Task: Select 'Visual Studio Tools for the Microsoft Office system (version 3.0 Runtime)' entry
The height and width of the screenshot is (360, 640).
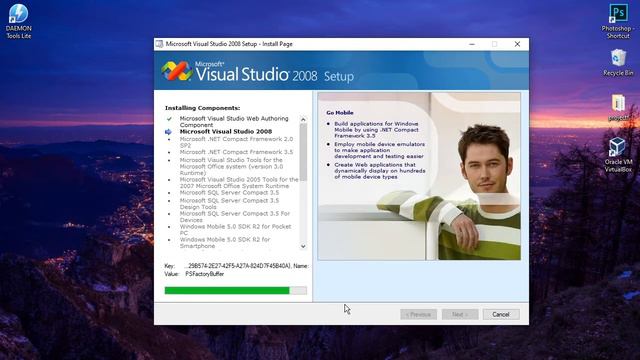Action: pyautogui.click(x=231, y=167)
